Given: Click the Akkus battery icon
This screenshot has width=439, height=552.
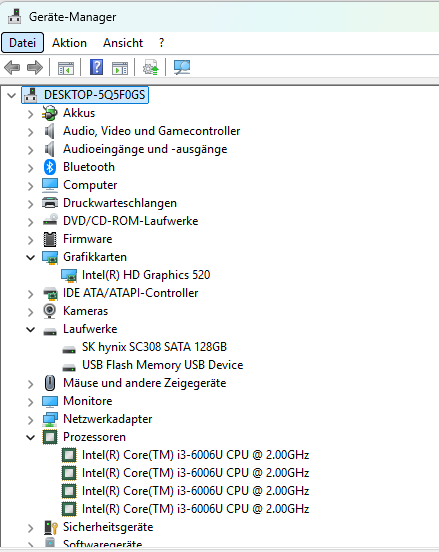Looking at the screenshot, I should point(50,113).
